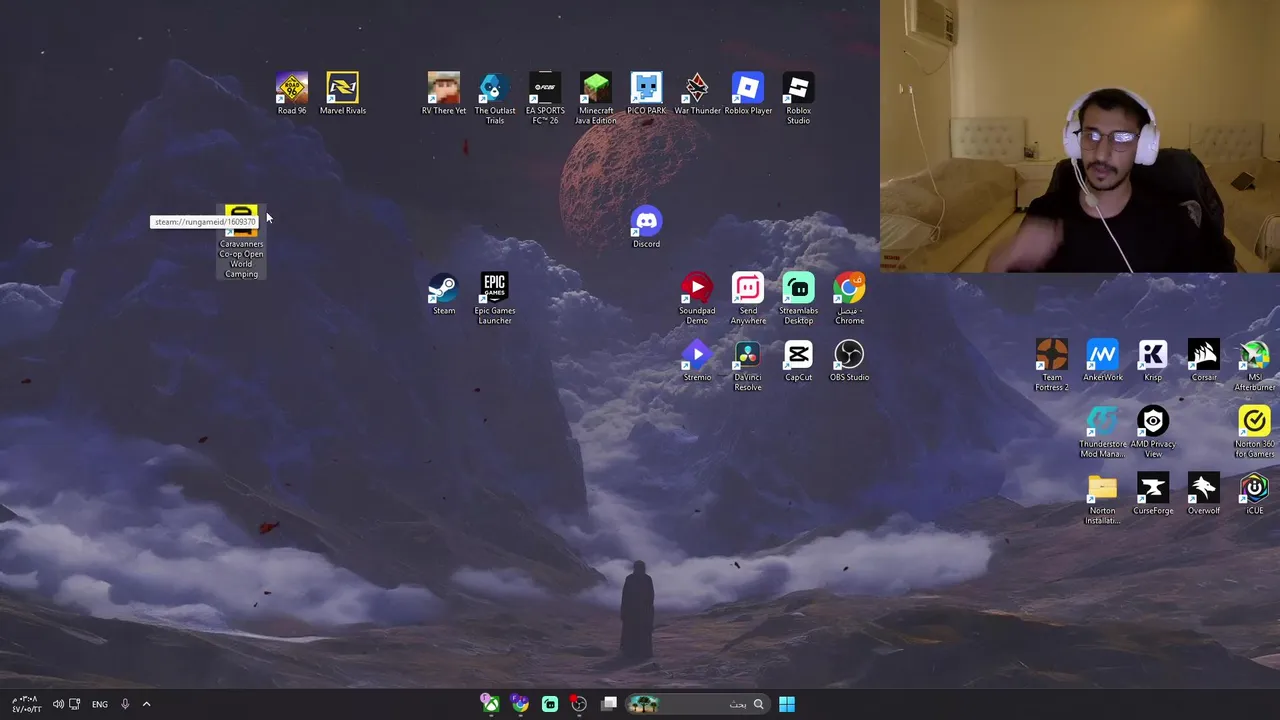Select the Caravanners Co-op Open World Camping shortcut
The image size is (1280, 720).
(241, 242)
